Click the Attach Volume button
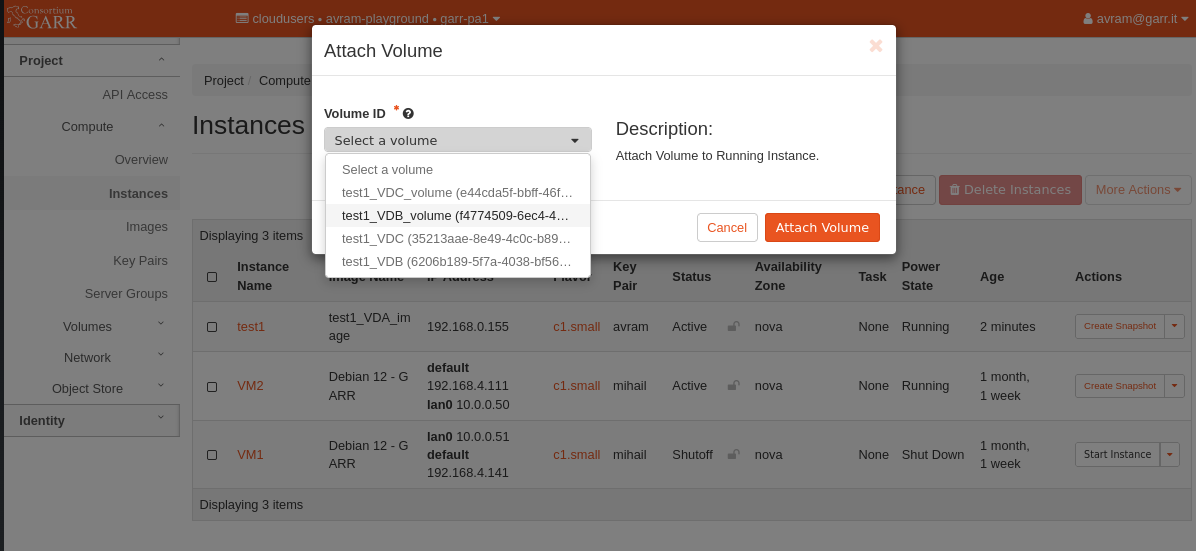 click(x=822, y=227)
